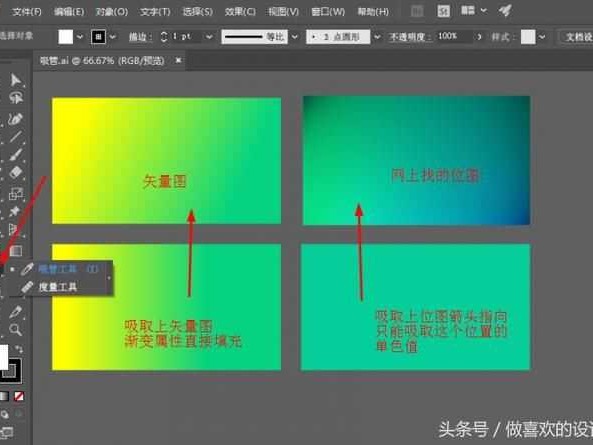
Task: Click the Stock (St) icon
Action: (x=444, y=11)
